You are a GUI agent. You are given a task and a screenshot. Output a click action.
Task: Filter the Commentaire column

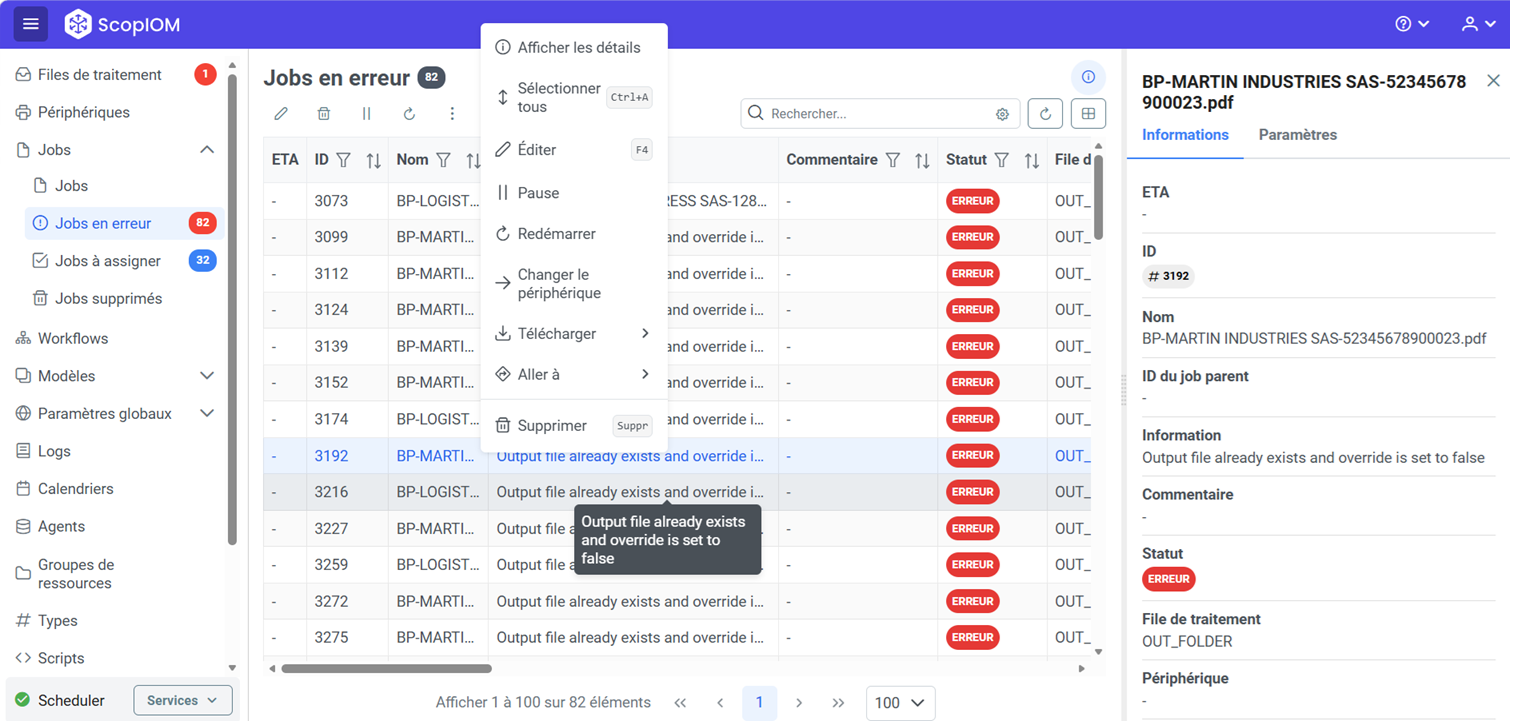893,160
